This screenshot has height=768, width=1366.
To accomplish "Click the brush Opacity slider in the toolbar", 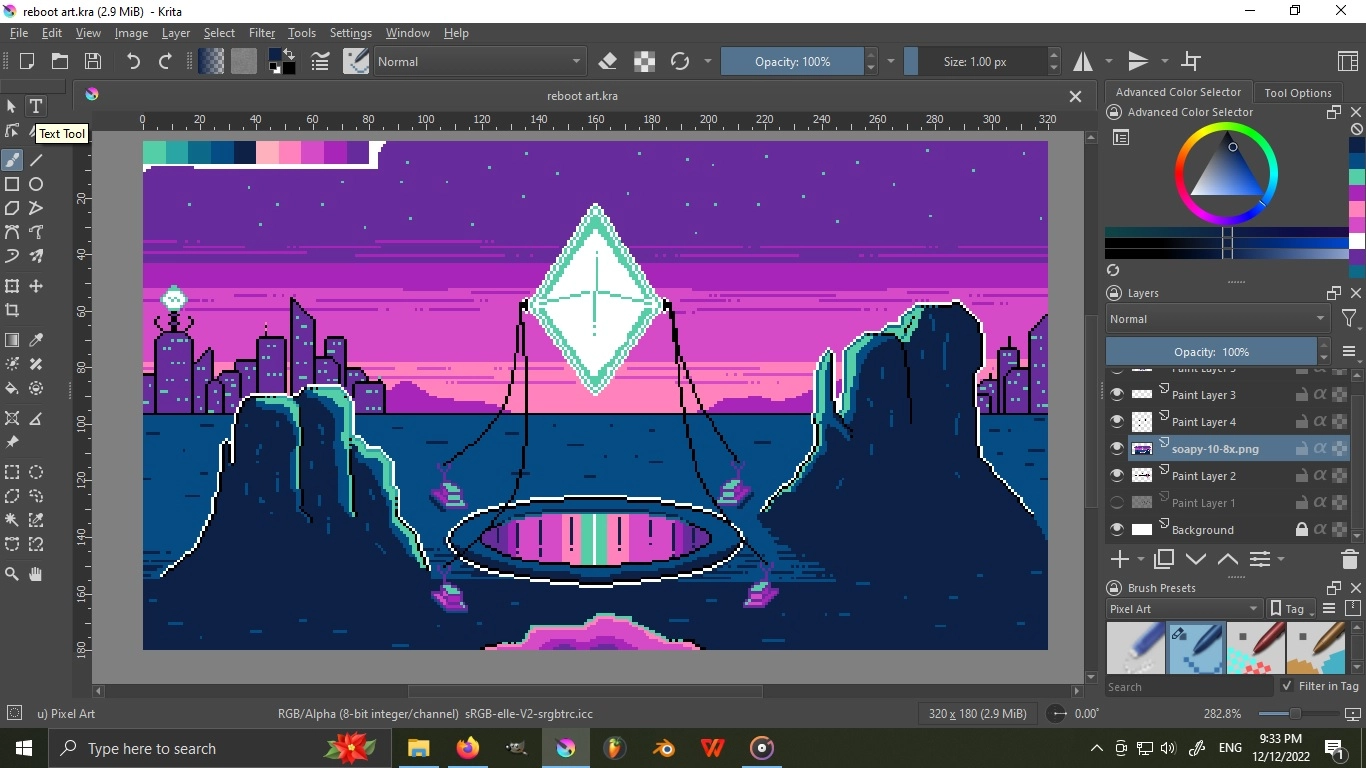I will coord(792,62).
